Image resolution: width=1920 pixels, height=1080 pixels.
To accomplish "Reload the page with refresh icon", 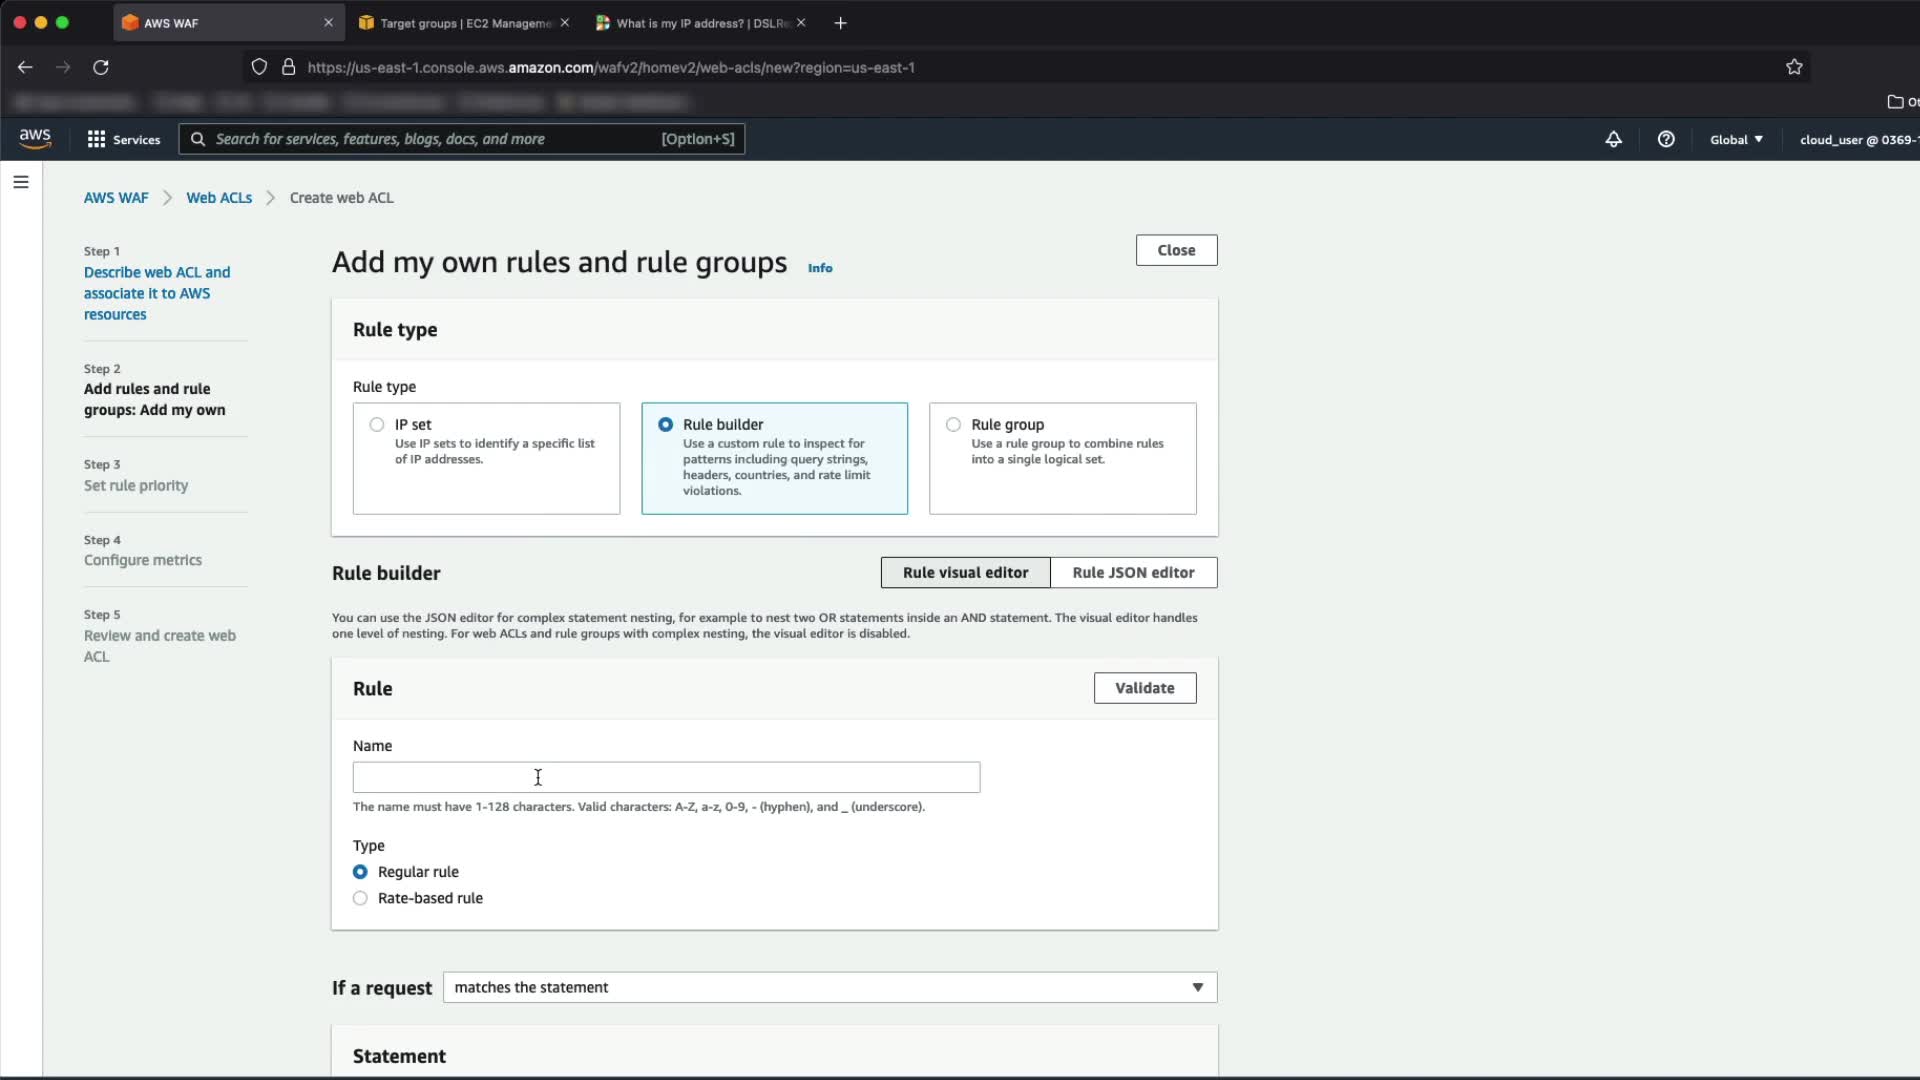I will coord(101,67).
